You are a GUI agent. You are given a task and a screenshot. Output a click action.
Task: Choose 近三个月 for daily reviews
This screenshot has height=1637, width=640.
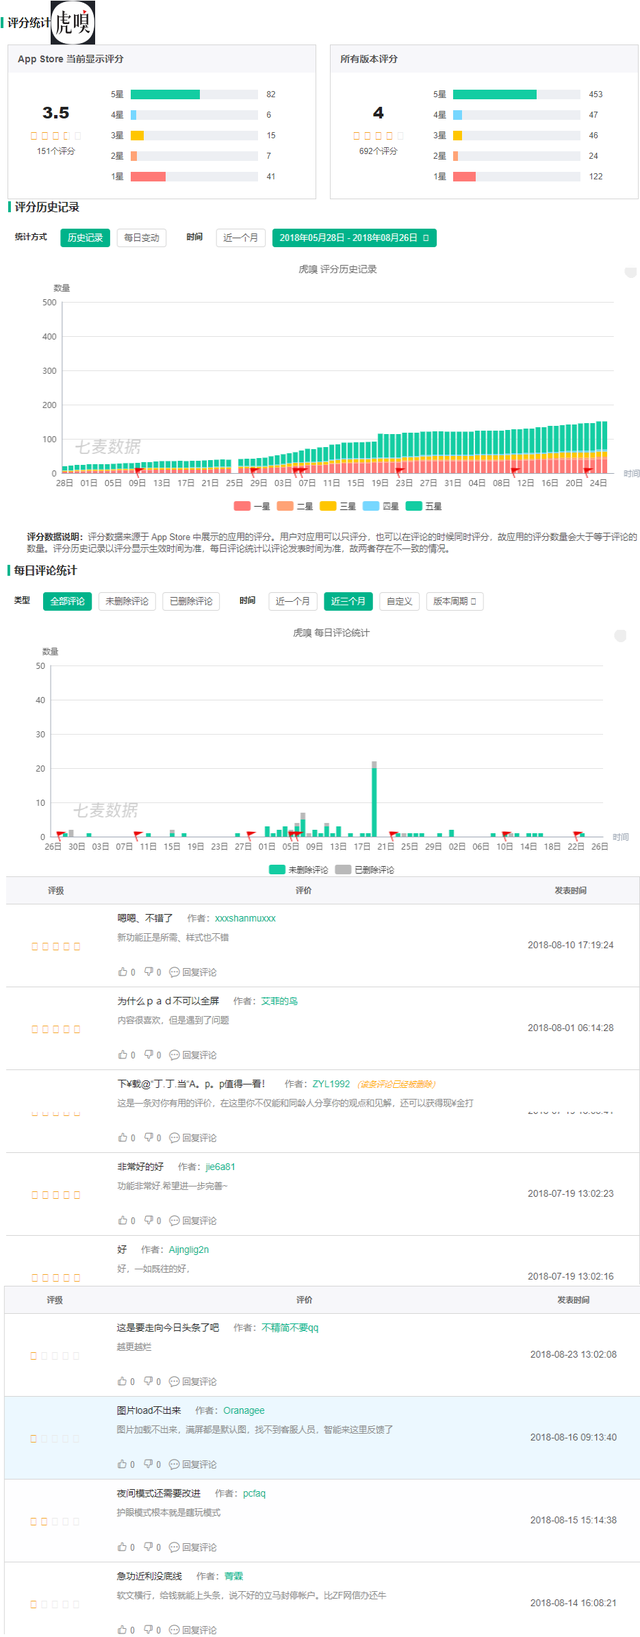tap(348, 601)
